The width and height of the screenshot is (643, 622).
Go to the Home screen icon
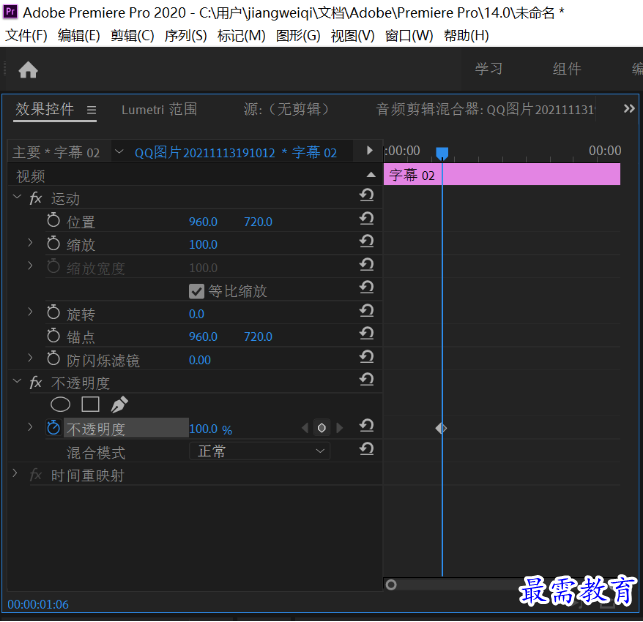(x=28, y=70)
